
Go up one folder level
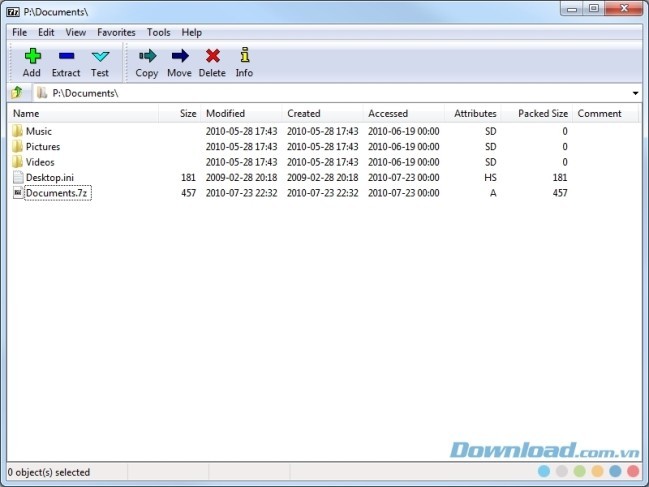tap(17, 92)
